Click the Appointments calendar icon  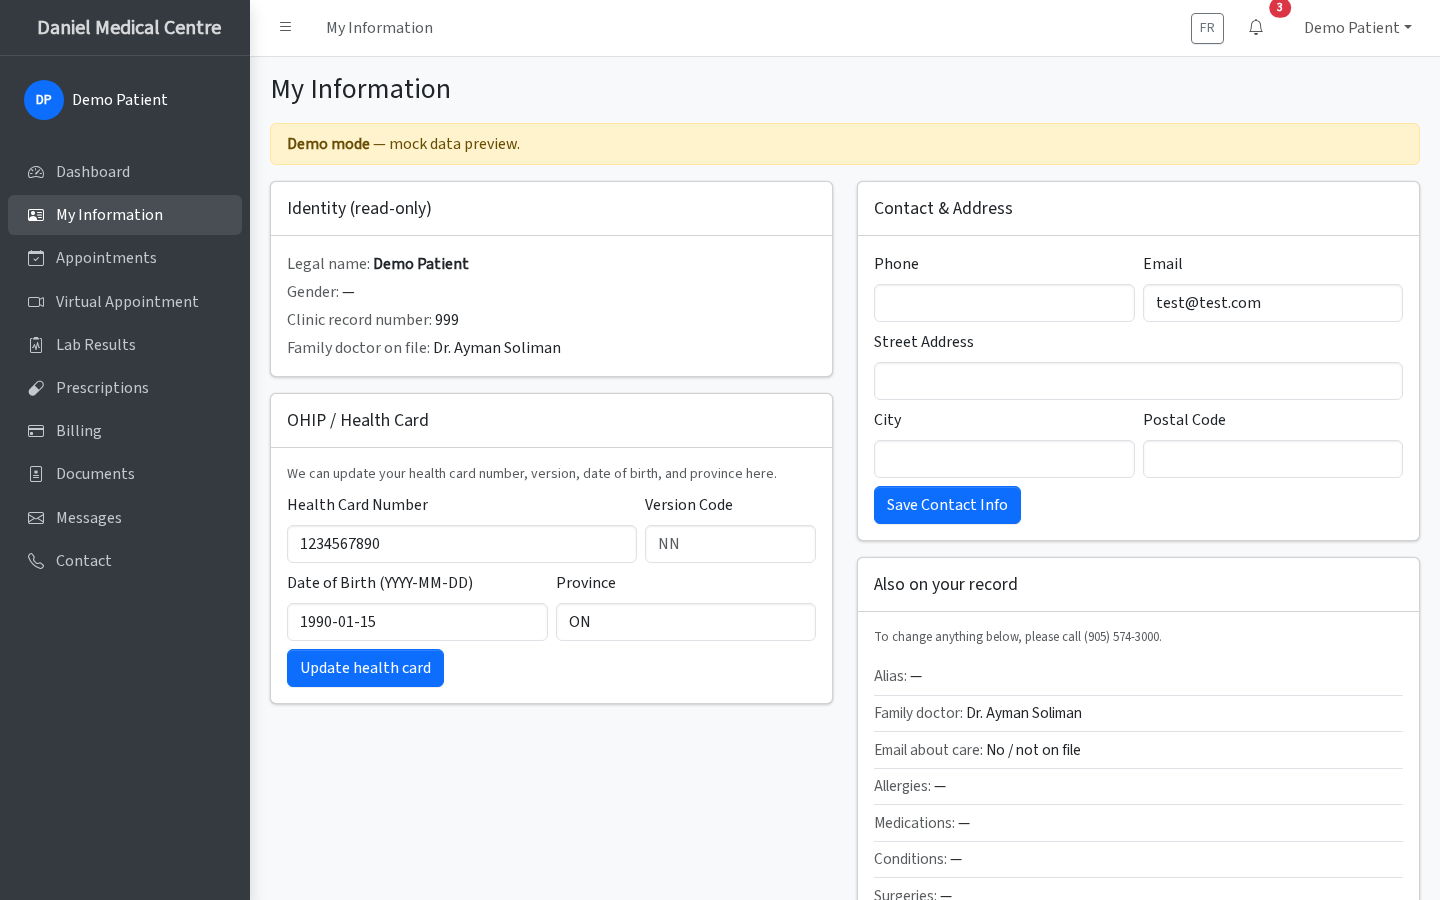(36, 258)
